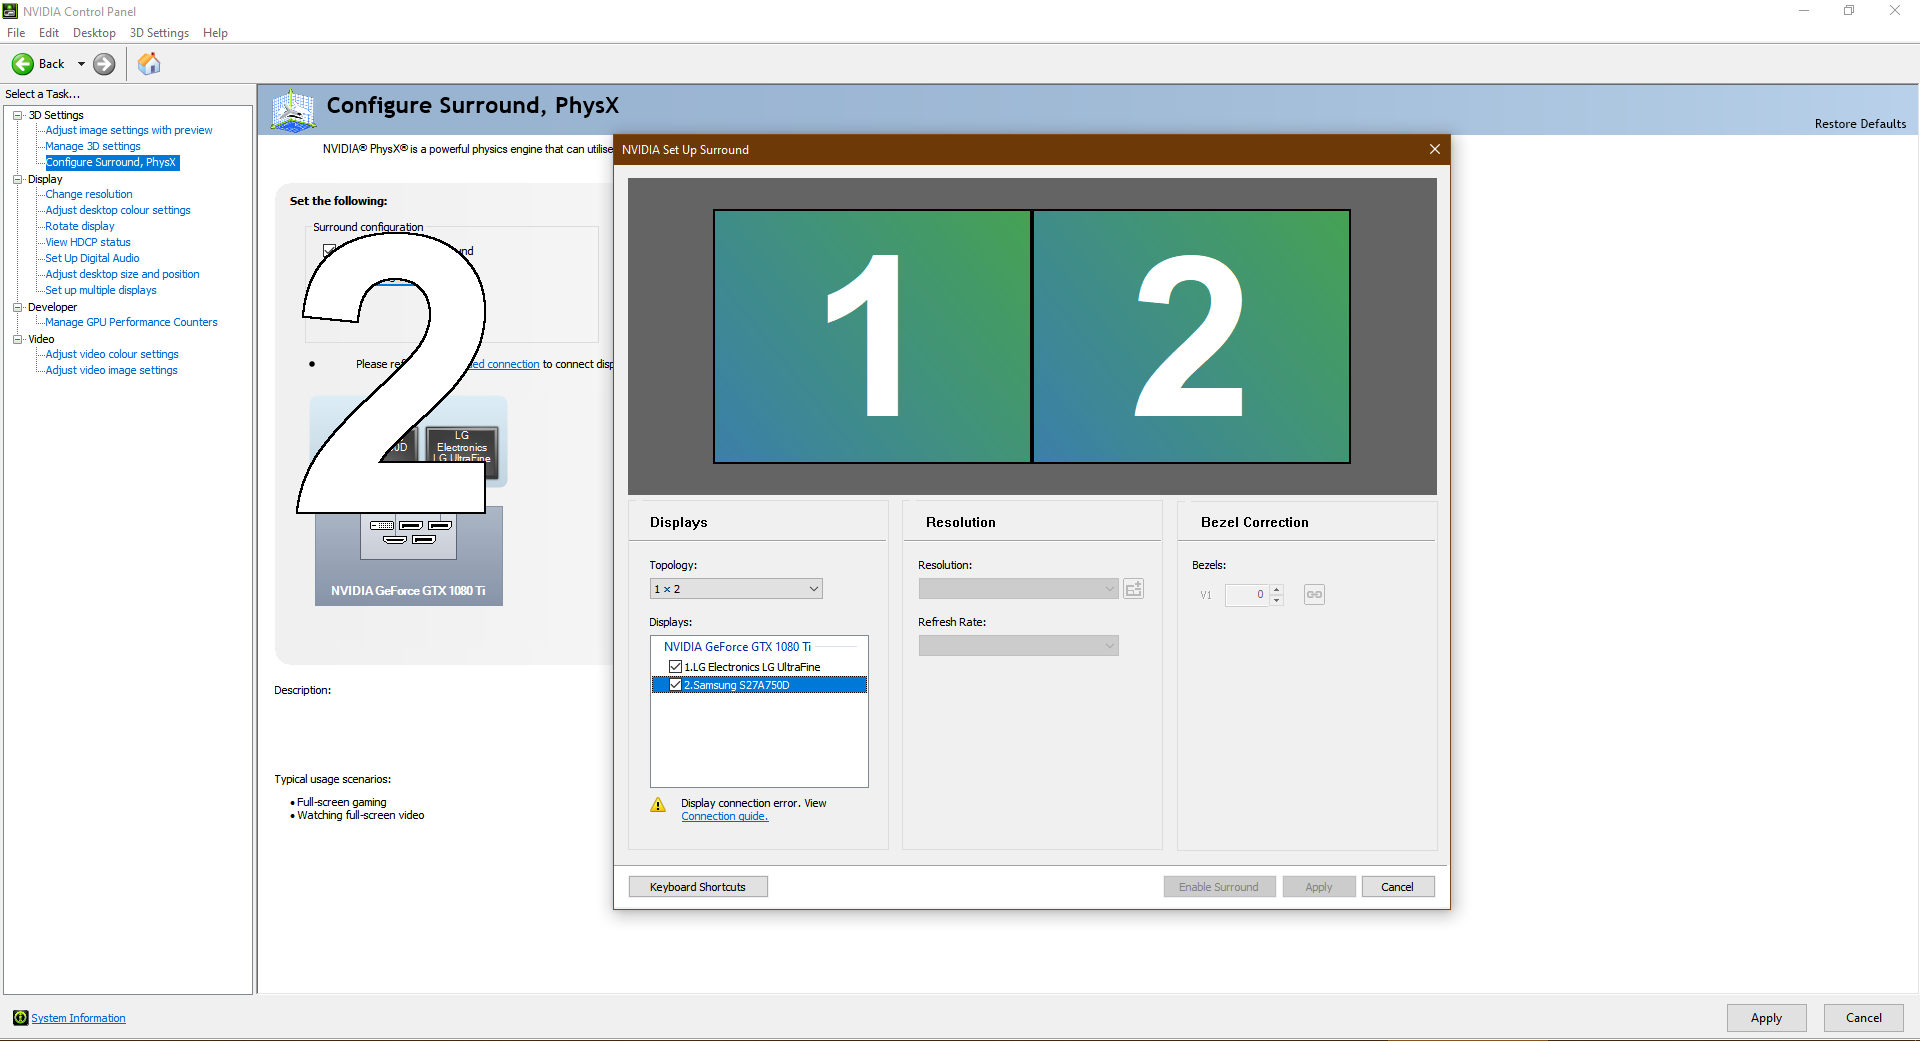Cancel the Set Up Surround dialog
Screen dimensions: 1920x1041
(x=1398, y=887)
